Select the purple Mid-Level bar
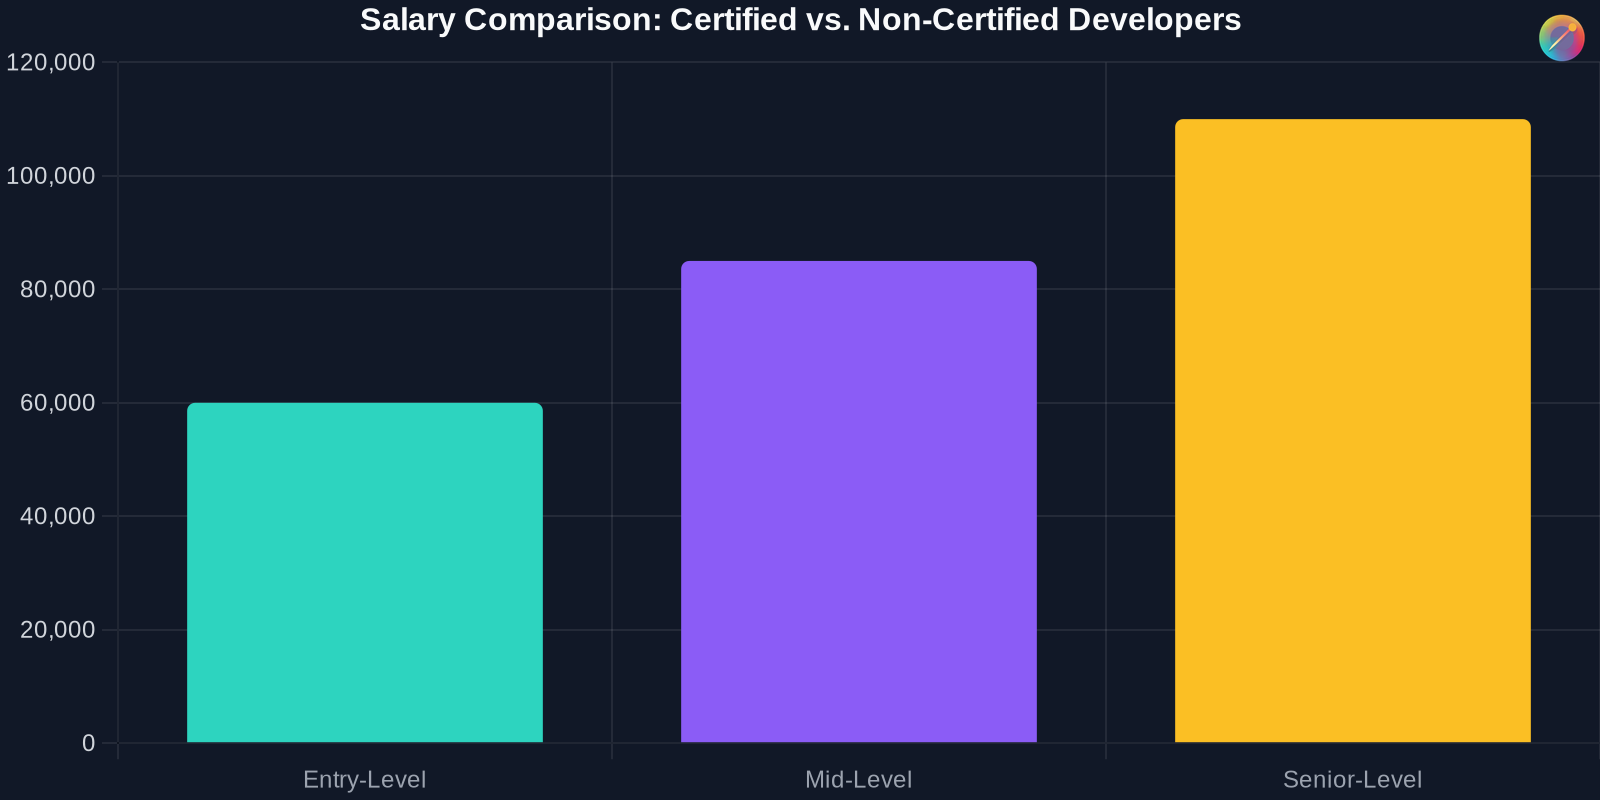Screen dimensions: 1600x800 click(859, 501)
